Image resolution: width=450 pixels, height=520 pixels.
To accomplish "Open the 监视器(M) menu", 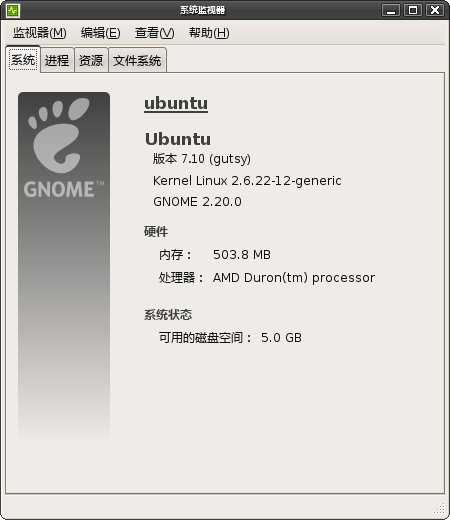I will tap(40, 33).
